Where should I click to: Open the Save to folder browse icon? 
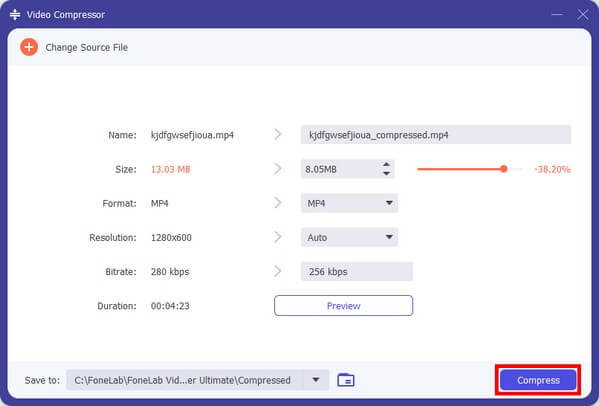click(346, 380)
